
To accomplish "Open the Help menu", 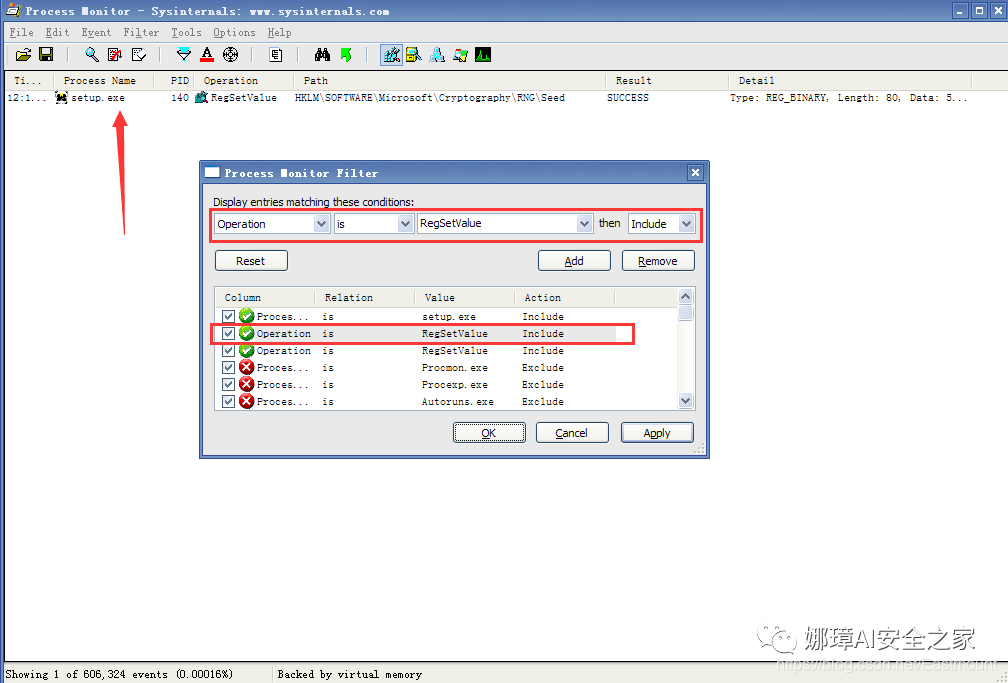I will (x=279, y=32).
